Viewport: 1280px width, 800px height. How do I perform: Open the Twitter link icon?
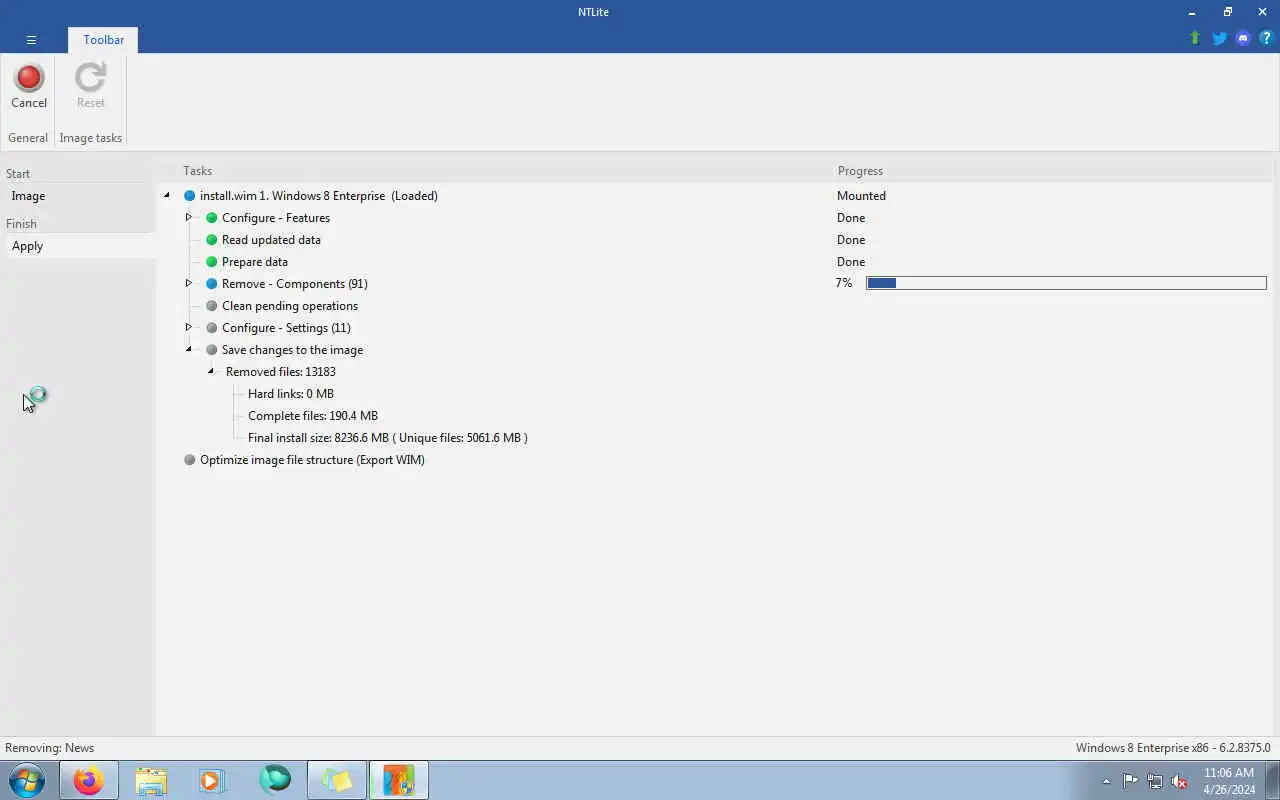(x=1219, y=38)
